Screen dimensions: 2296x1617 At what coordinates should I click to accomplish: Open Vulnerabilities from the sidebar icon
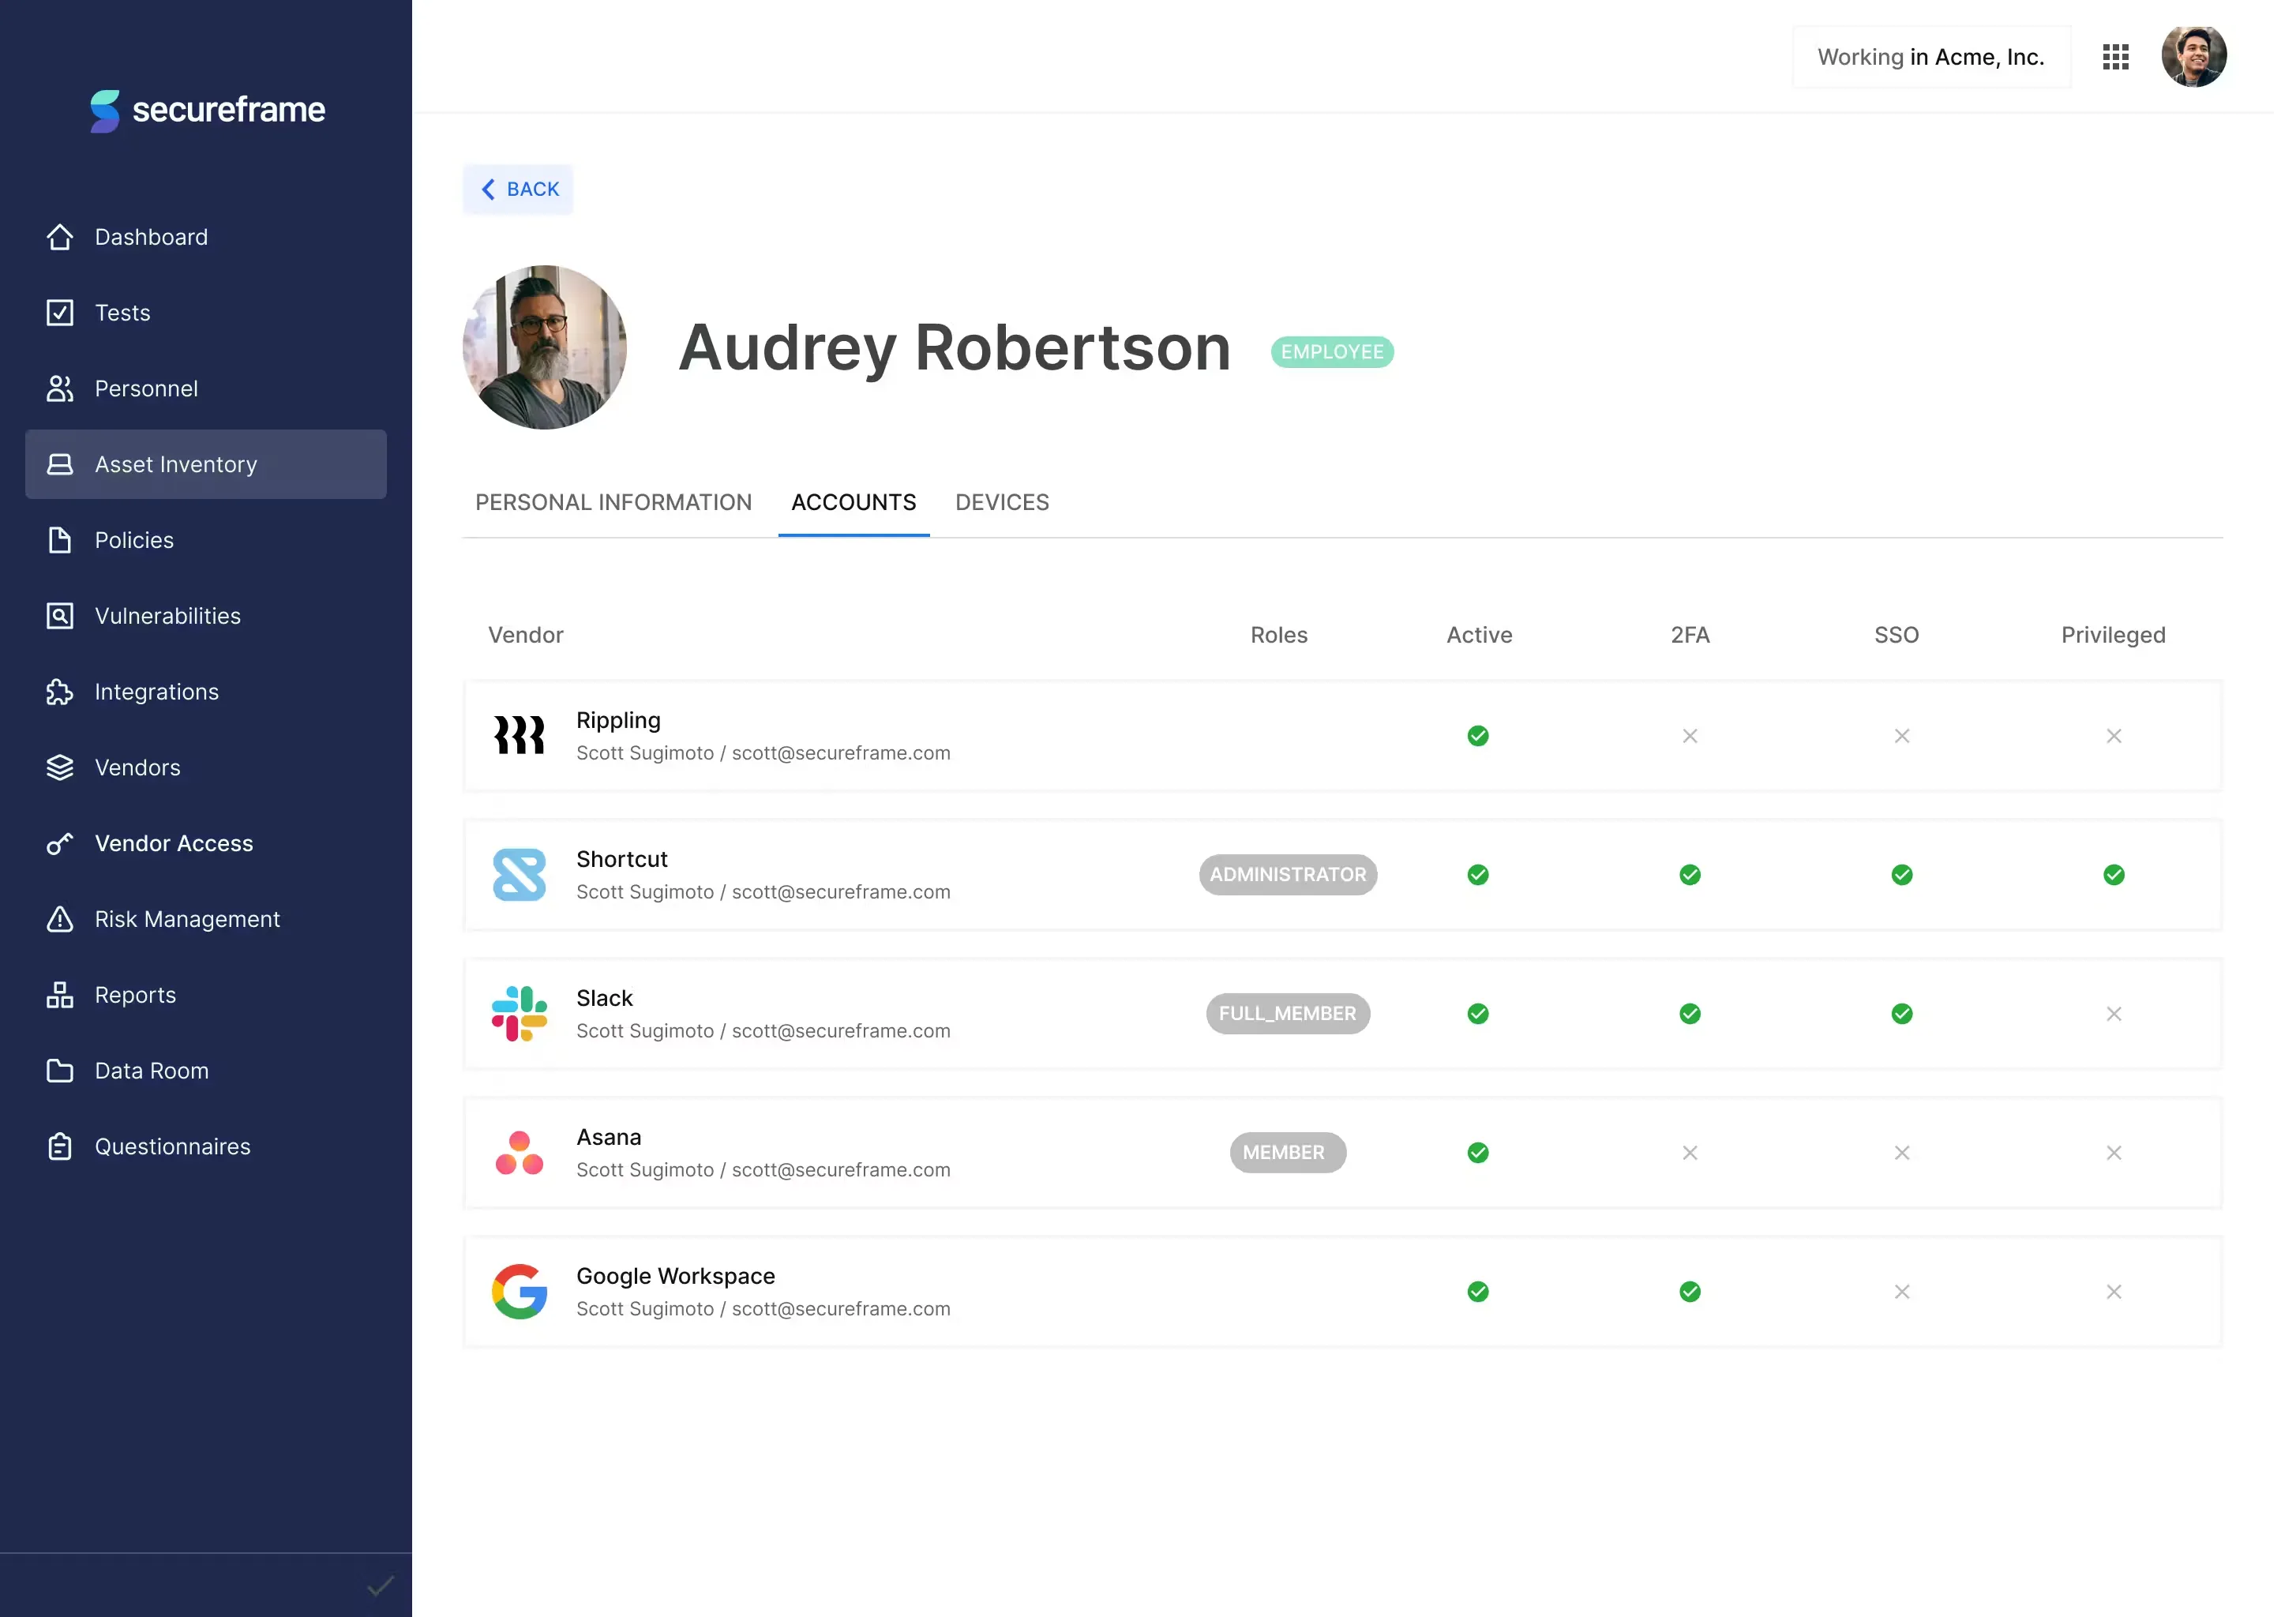point(60,616)
